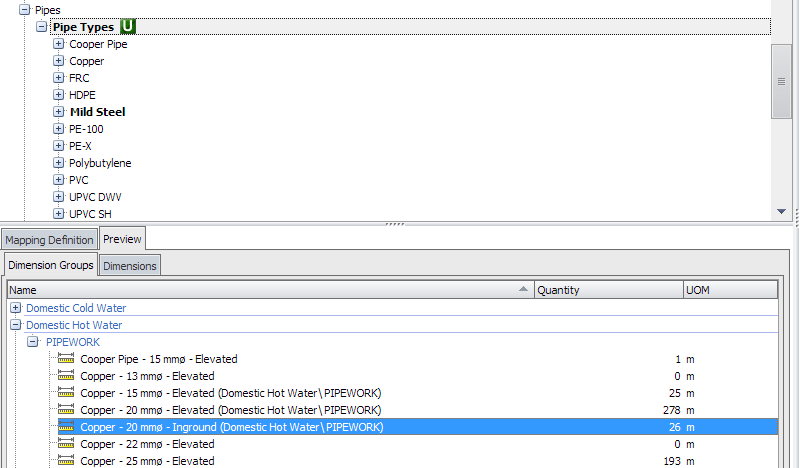Open the Dimensions tab
This screenshot has height=468, width=800.
[130, 266]
